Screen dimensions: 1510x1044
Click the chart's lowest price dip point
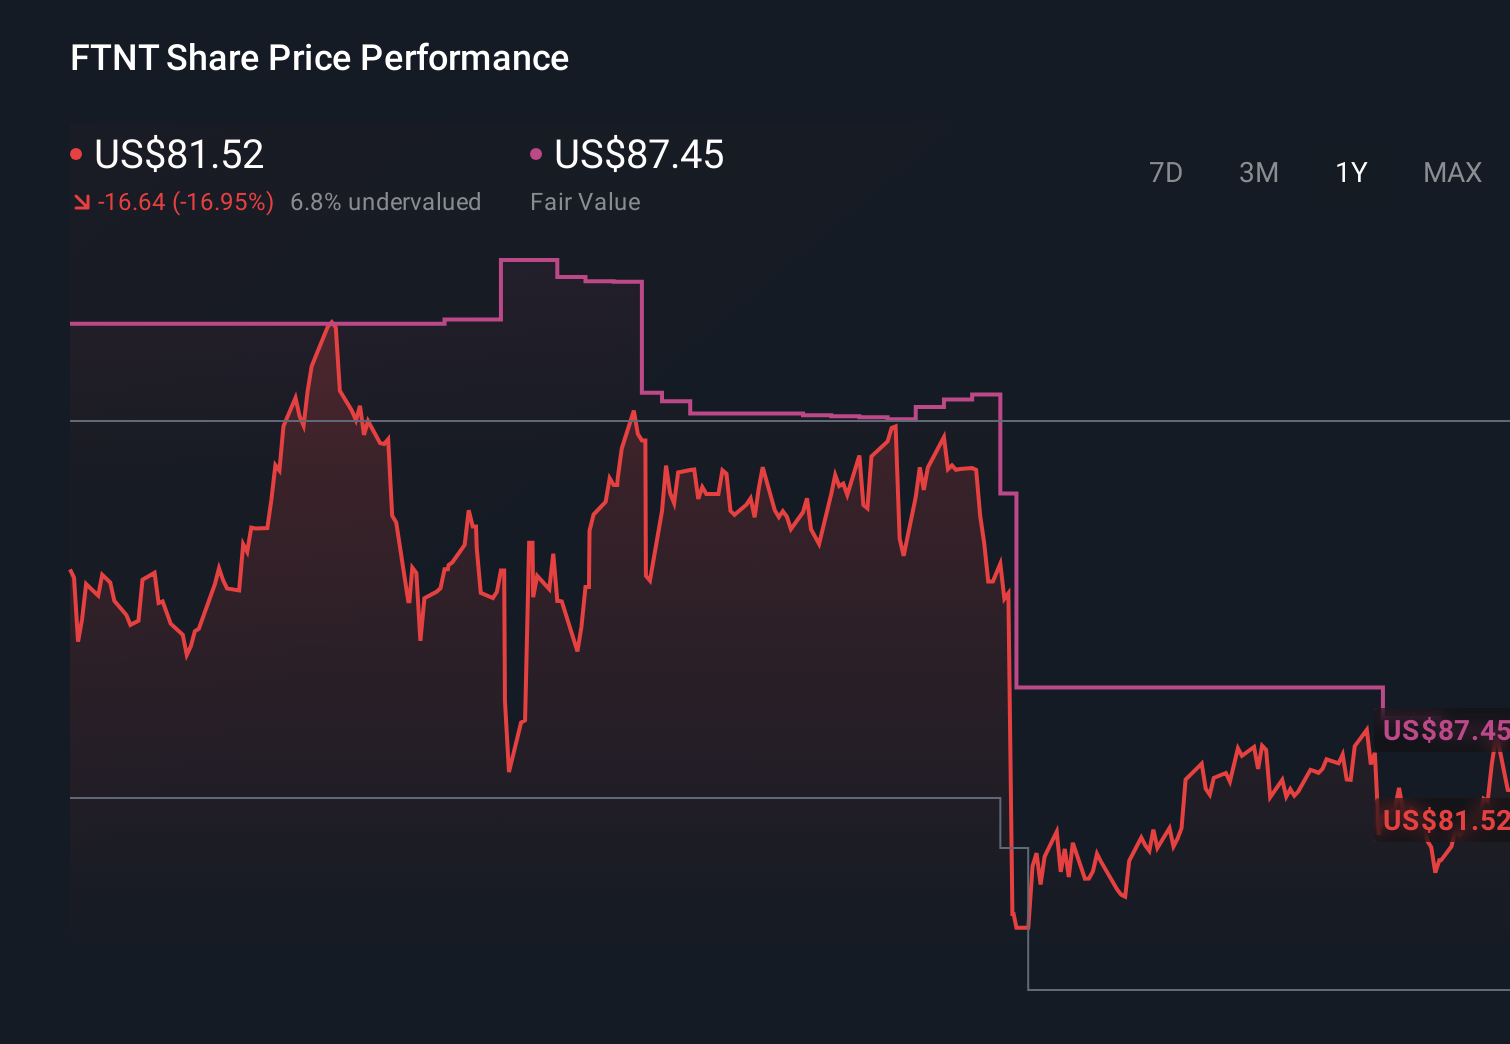coord(1020,929)
